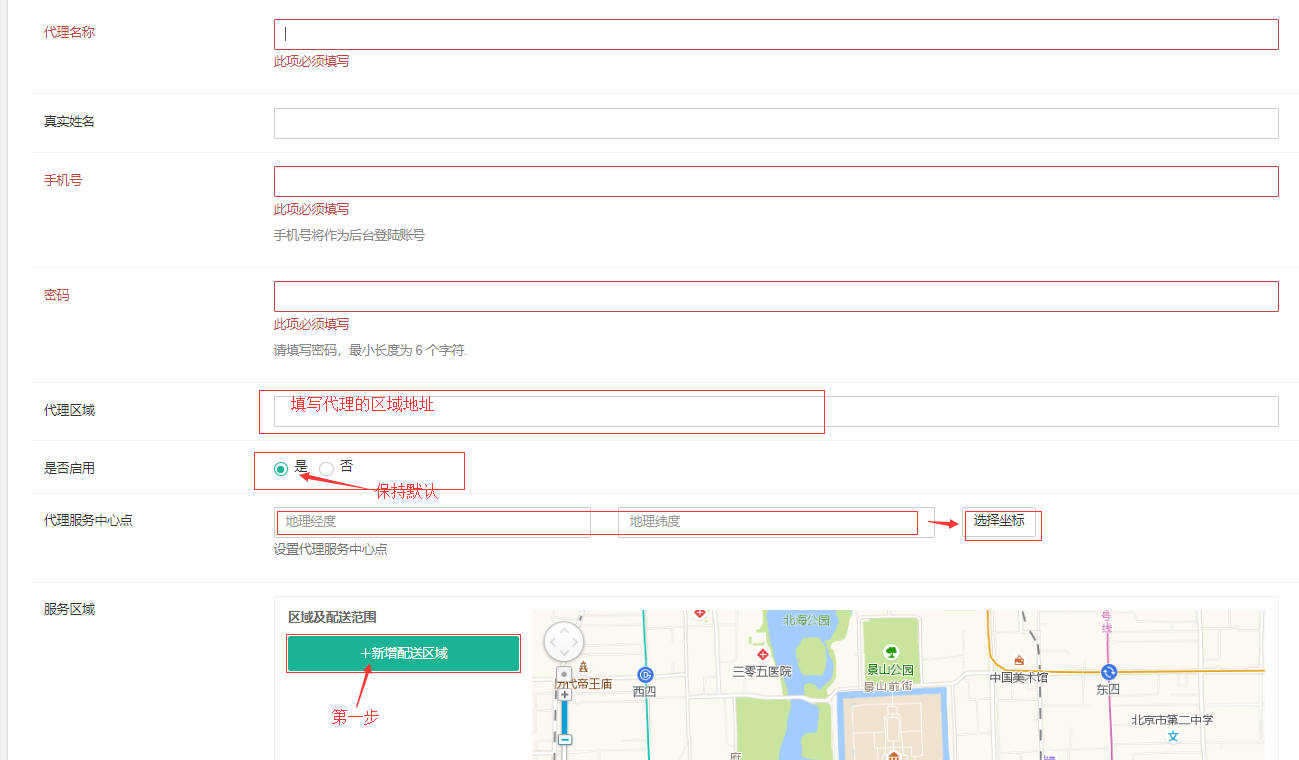Click the 景山前街 street label on map
This screenshot has width=1299, height=760.
tap(888, 687)
